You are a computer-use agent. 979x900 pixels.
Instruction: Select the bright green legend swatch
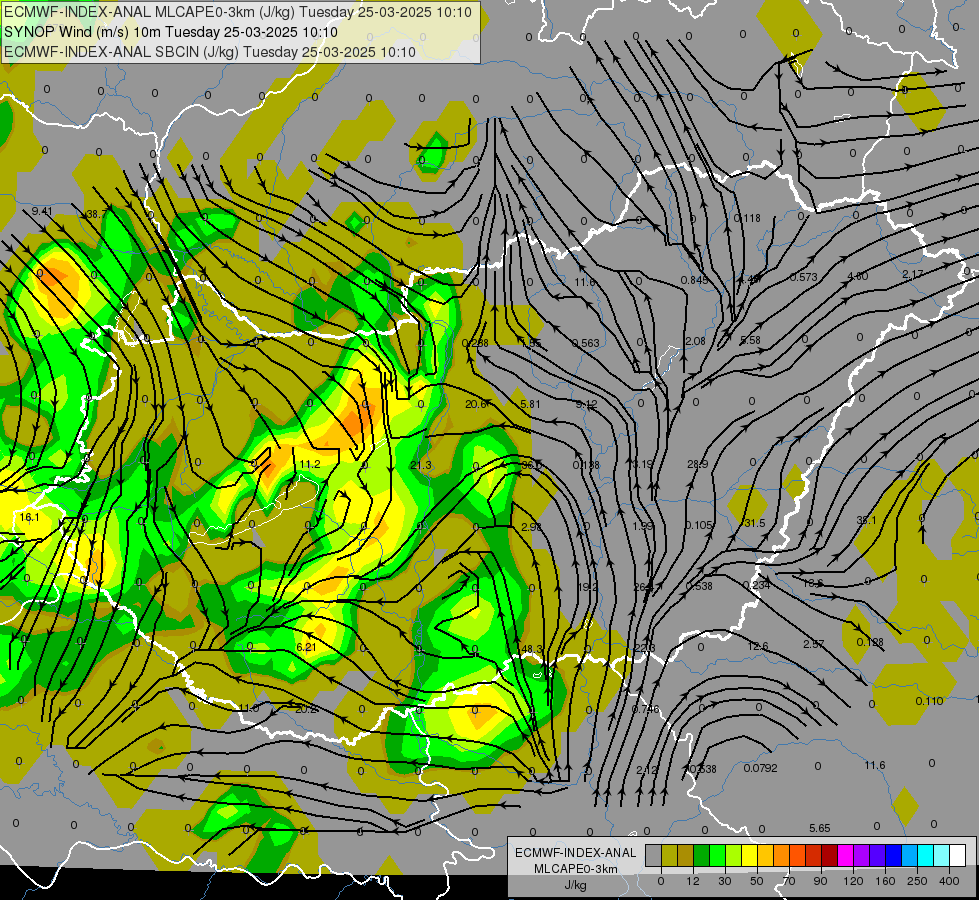point(717,855)
